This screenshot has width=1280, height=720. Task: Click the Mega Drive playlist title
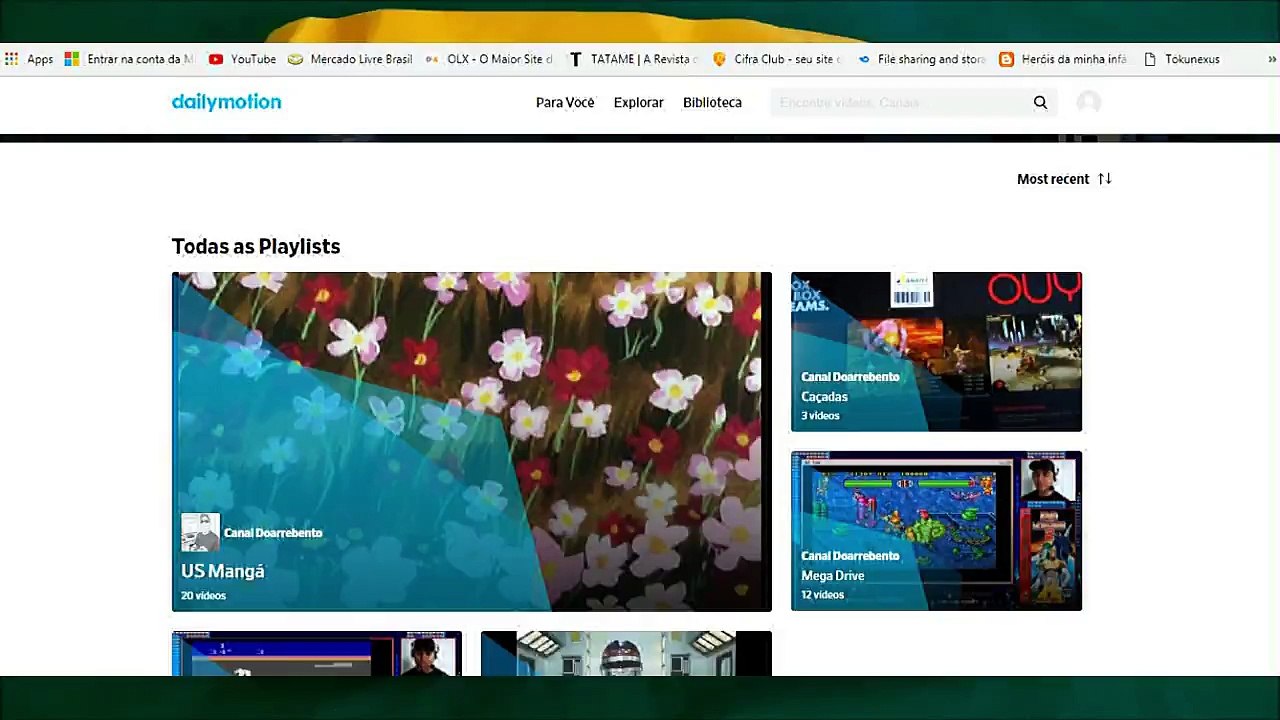pyautogui.click(x=832, y=576)
